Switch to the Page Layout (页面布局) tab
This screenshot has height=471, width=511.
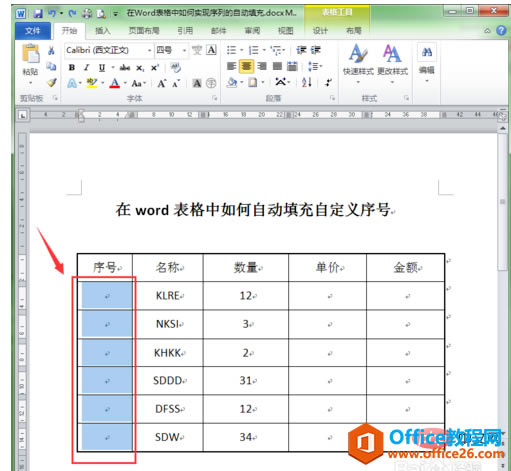click(x=144, y=31)
